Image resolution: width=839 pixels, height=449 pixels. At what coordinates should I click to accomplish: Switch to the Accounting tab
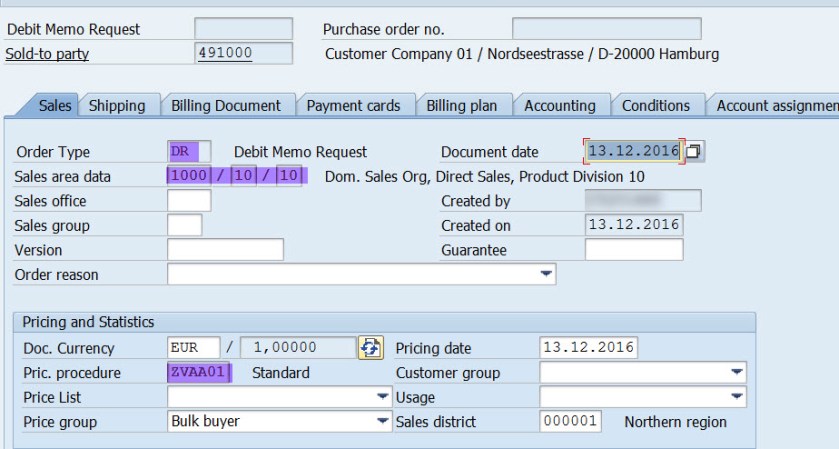559,106
